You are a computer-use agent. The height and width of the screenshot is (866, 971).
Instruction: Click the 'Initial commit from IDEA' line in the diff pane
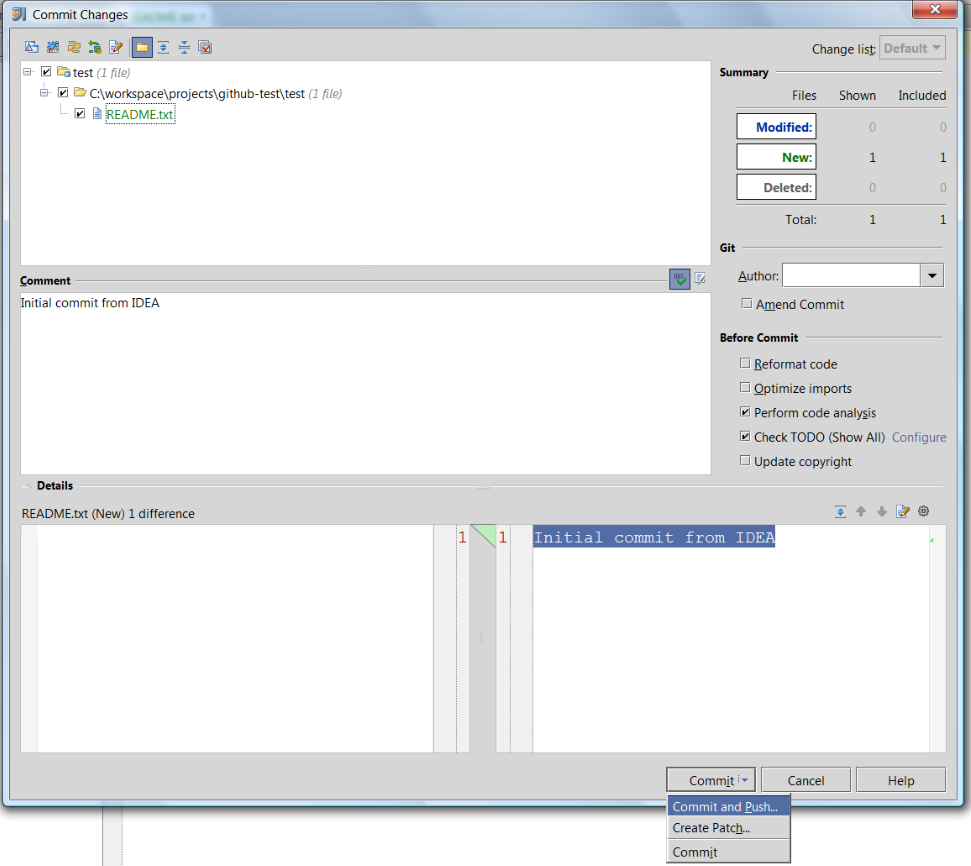click(x=654, y=537)
